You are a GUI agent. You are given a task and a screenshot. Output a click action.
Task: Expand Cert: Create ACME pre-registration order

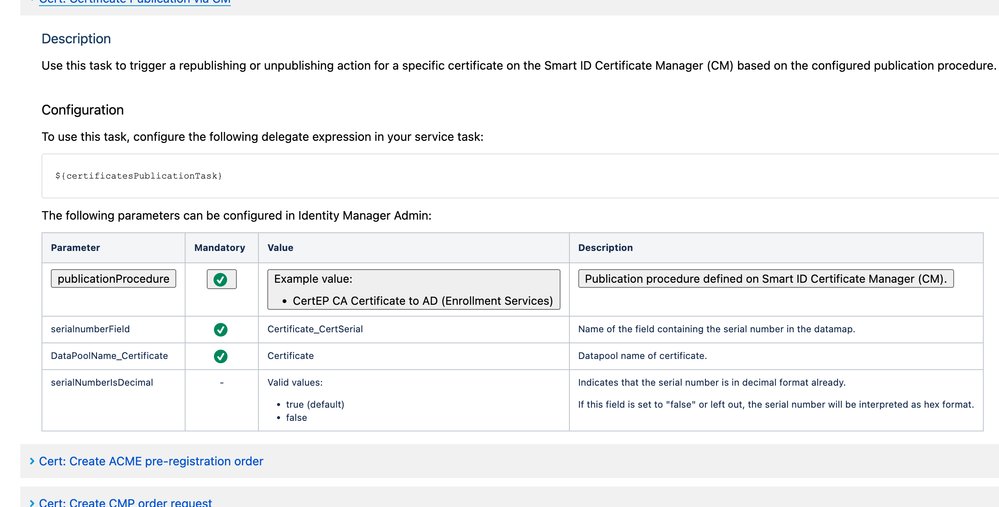tap(151, 461)
